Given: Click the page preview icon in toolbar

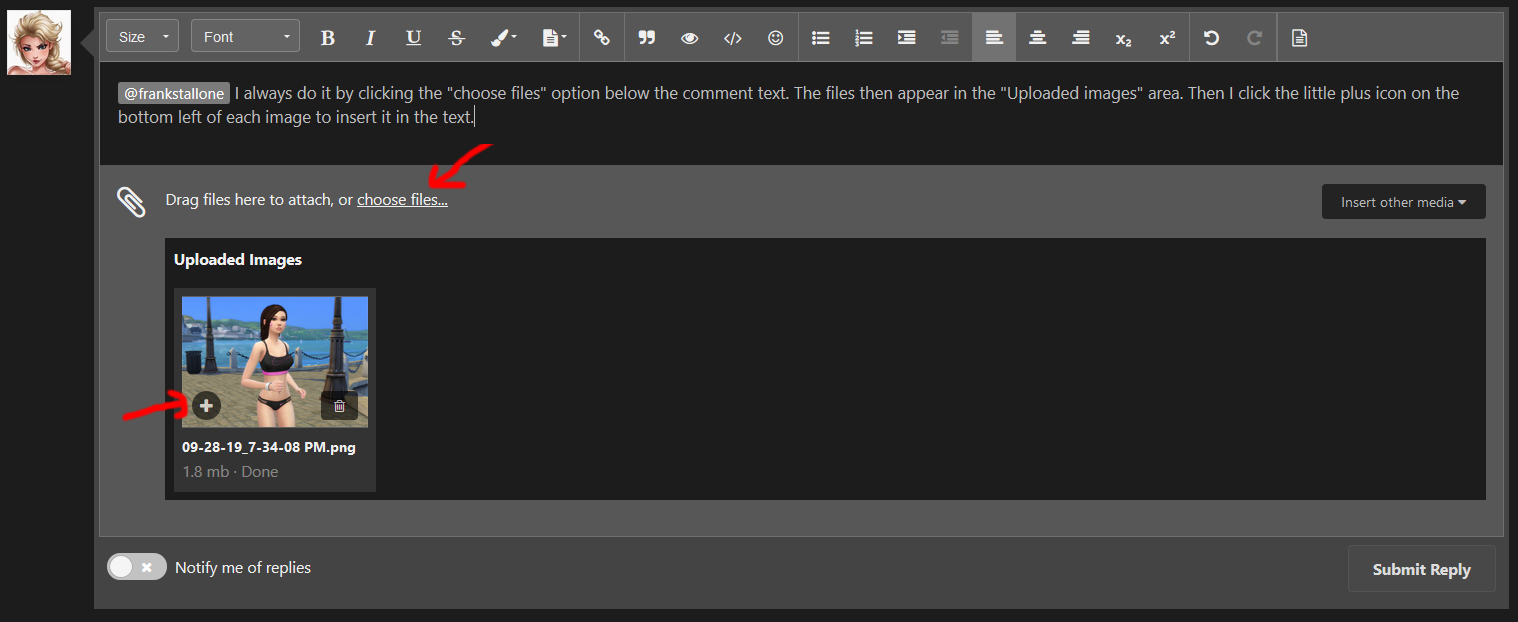Looking at the screenshot, I should [1299, 38].
